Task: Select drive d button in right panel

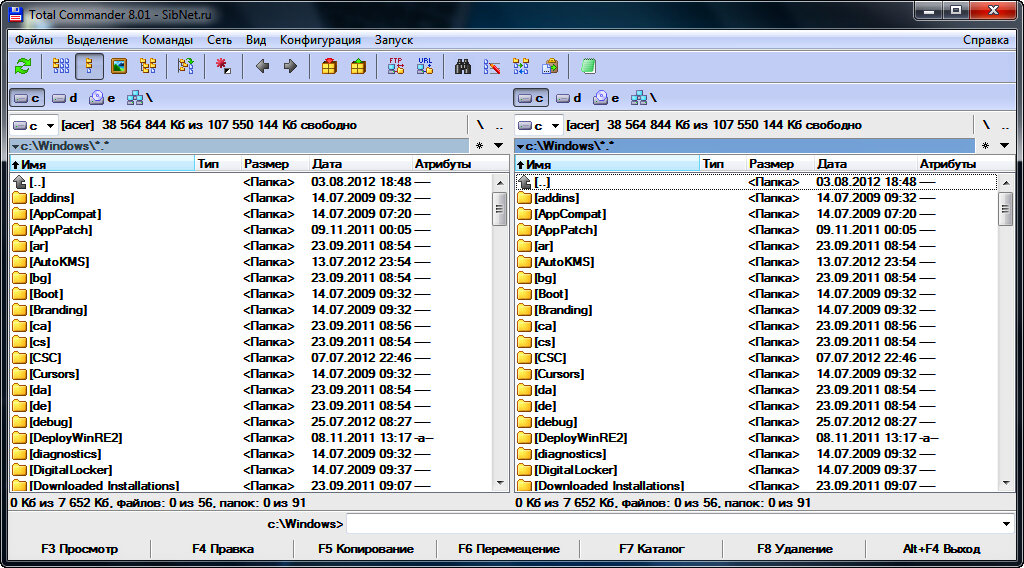Action: (x=569, y=98)
